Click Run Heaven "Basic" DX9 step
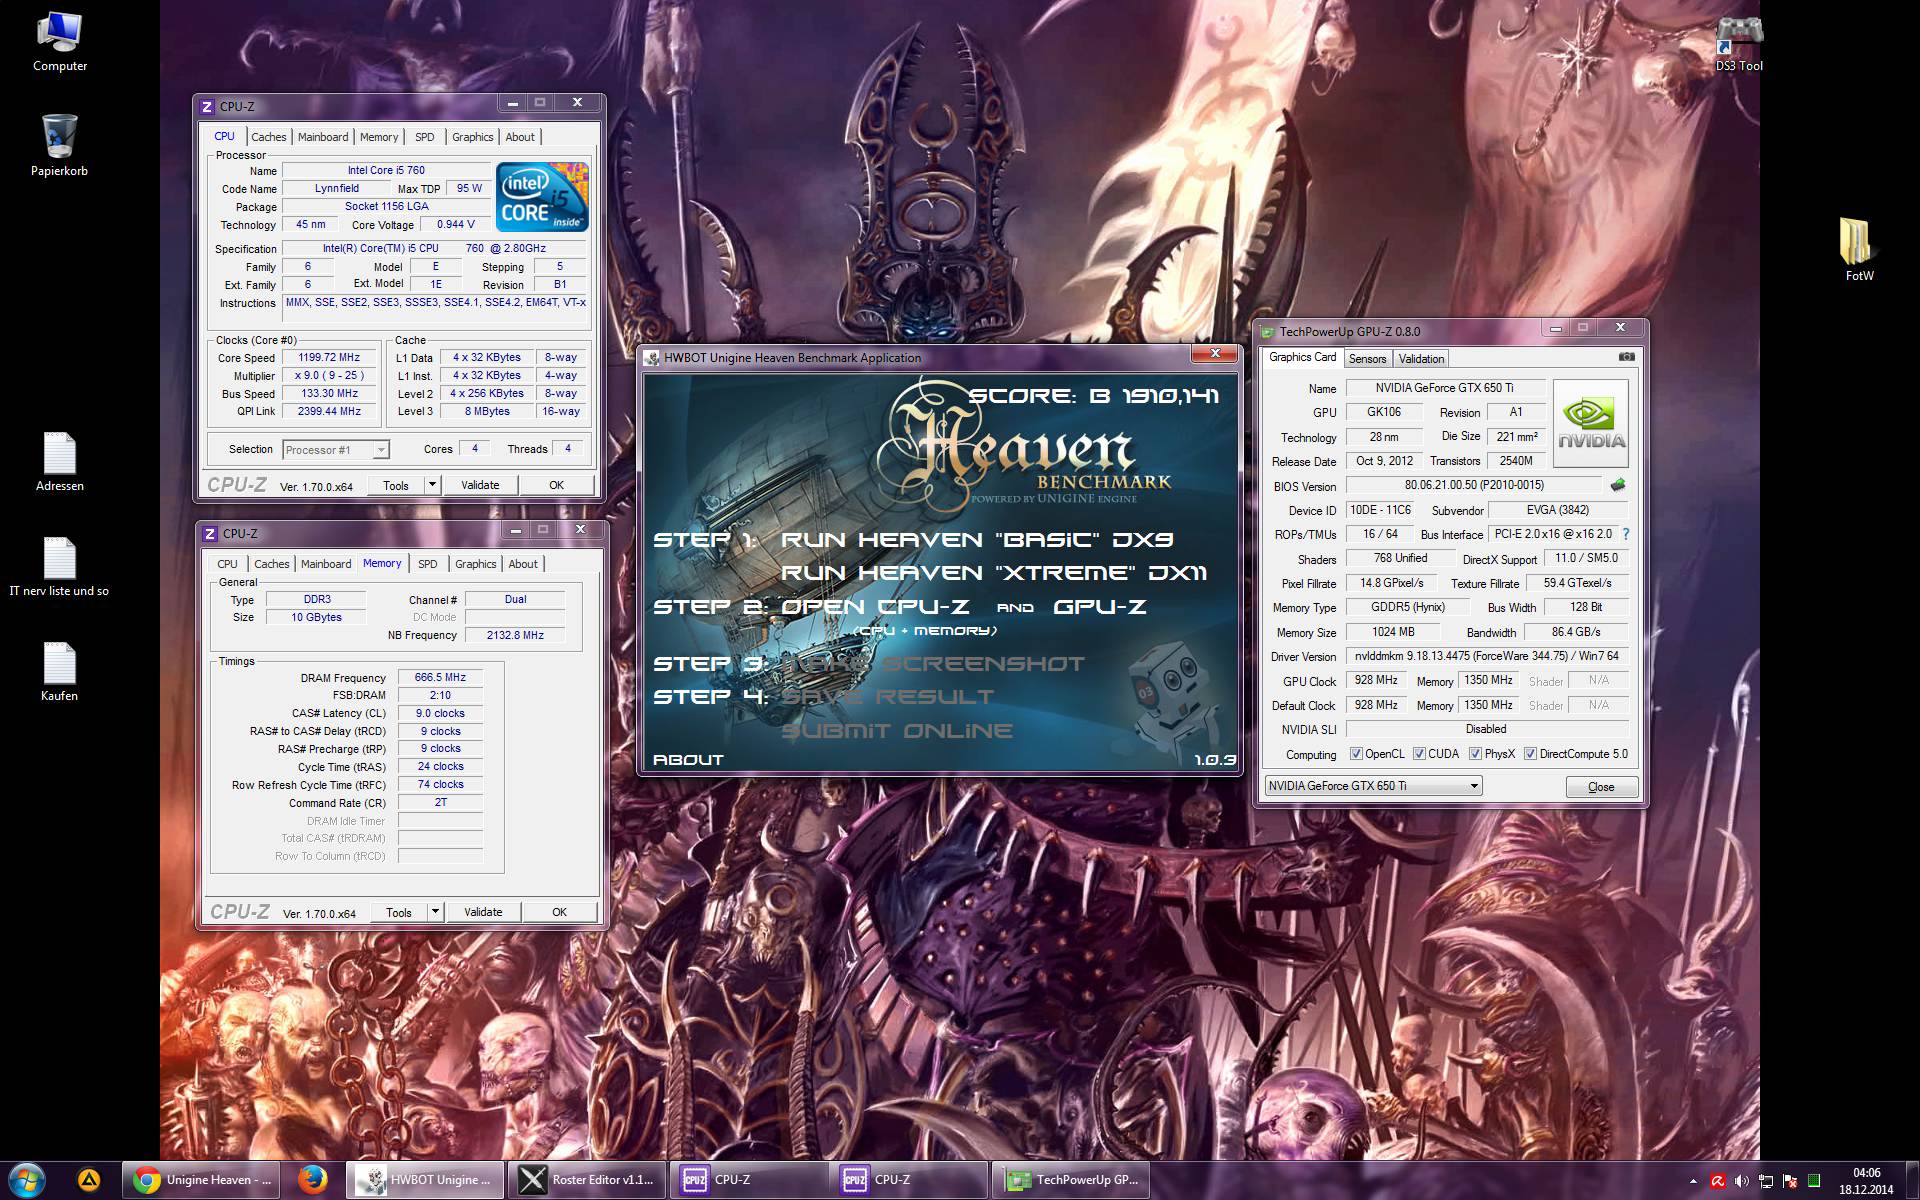The image size is (1920, 1200). [x=977, y=540]
